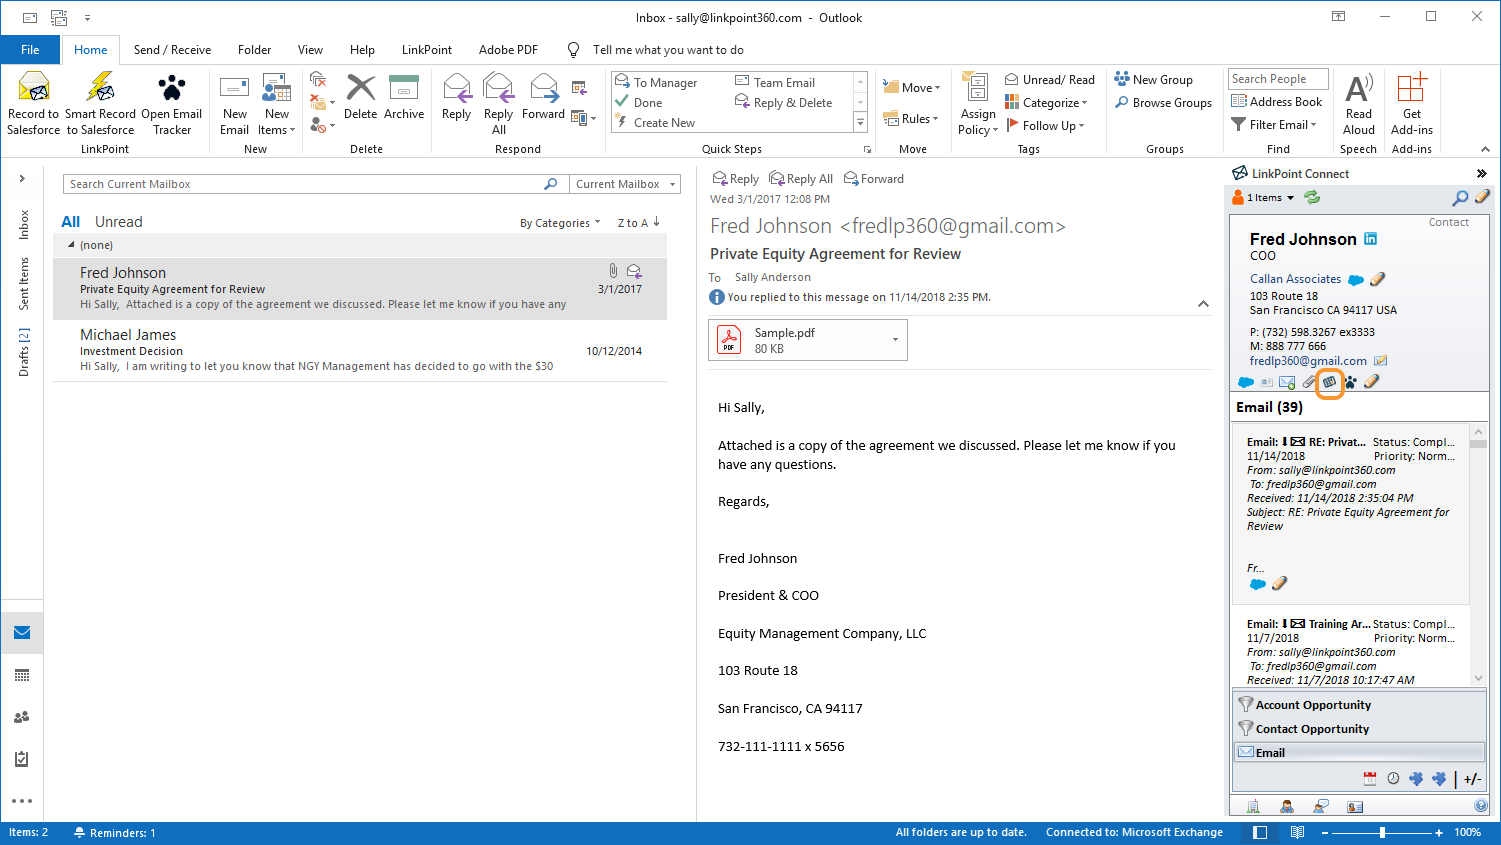Adjust the zoom slider handle
This screenshot has height=845, width=1501.
pyautogui.click(x=1383, y=832)
